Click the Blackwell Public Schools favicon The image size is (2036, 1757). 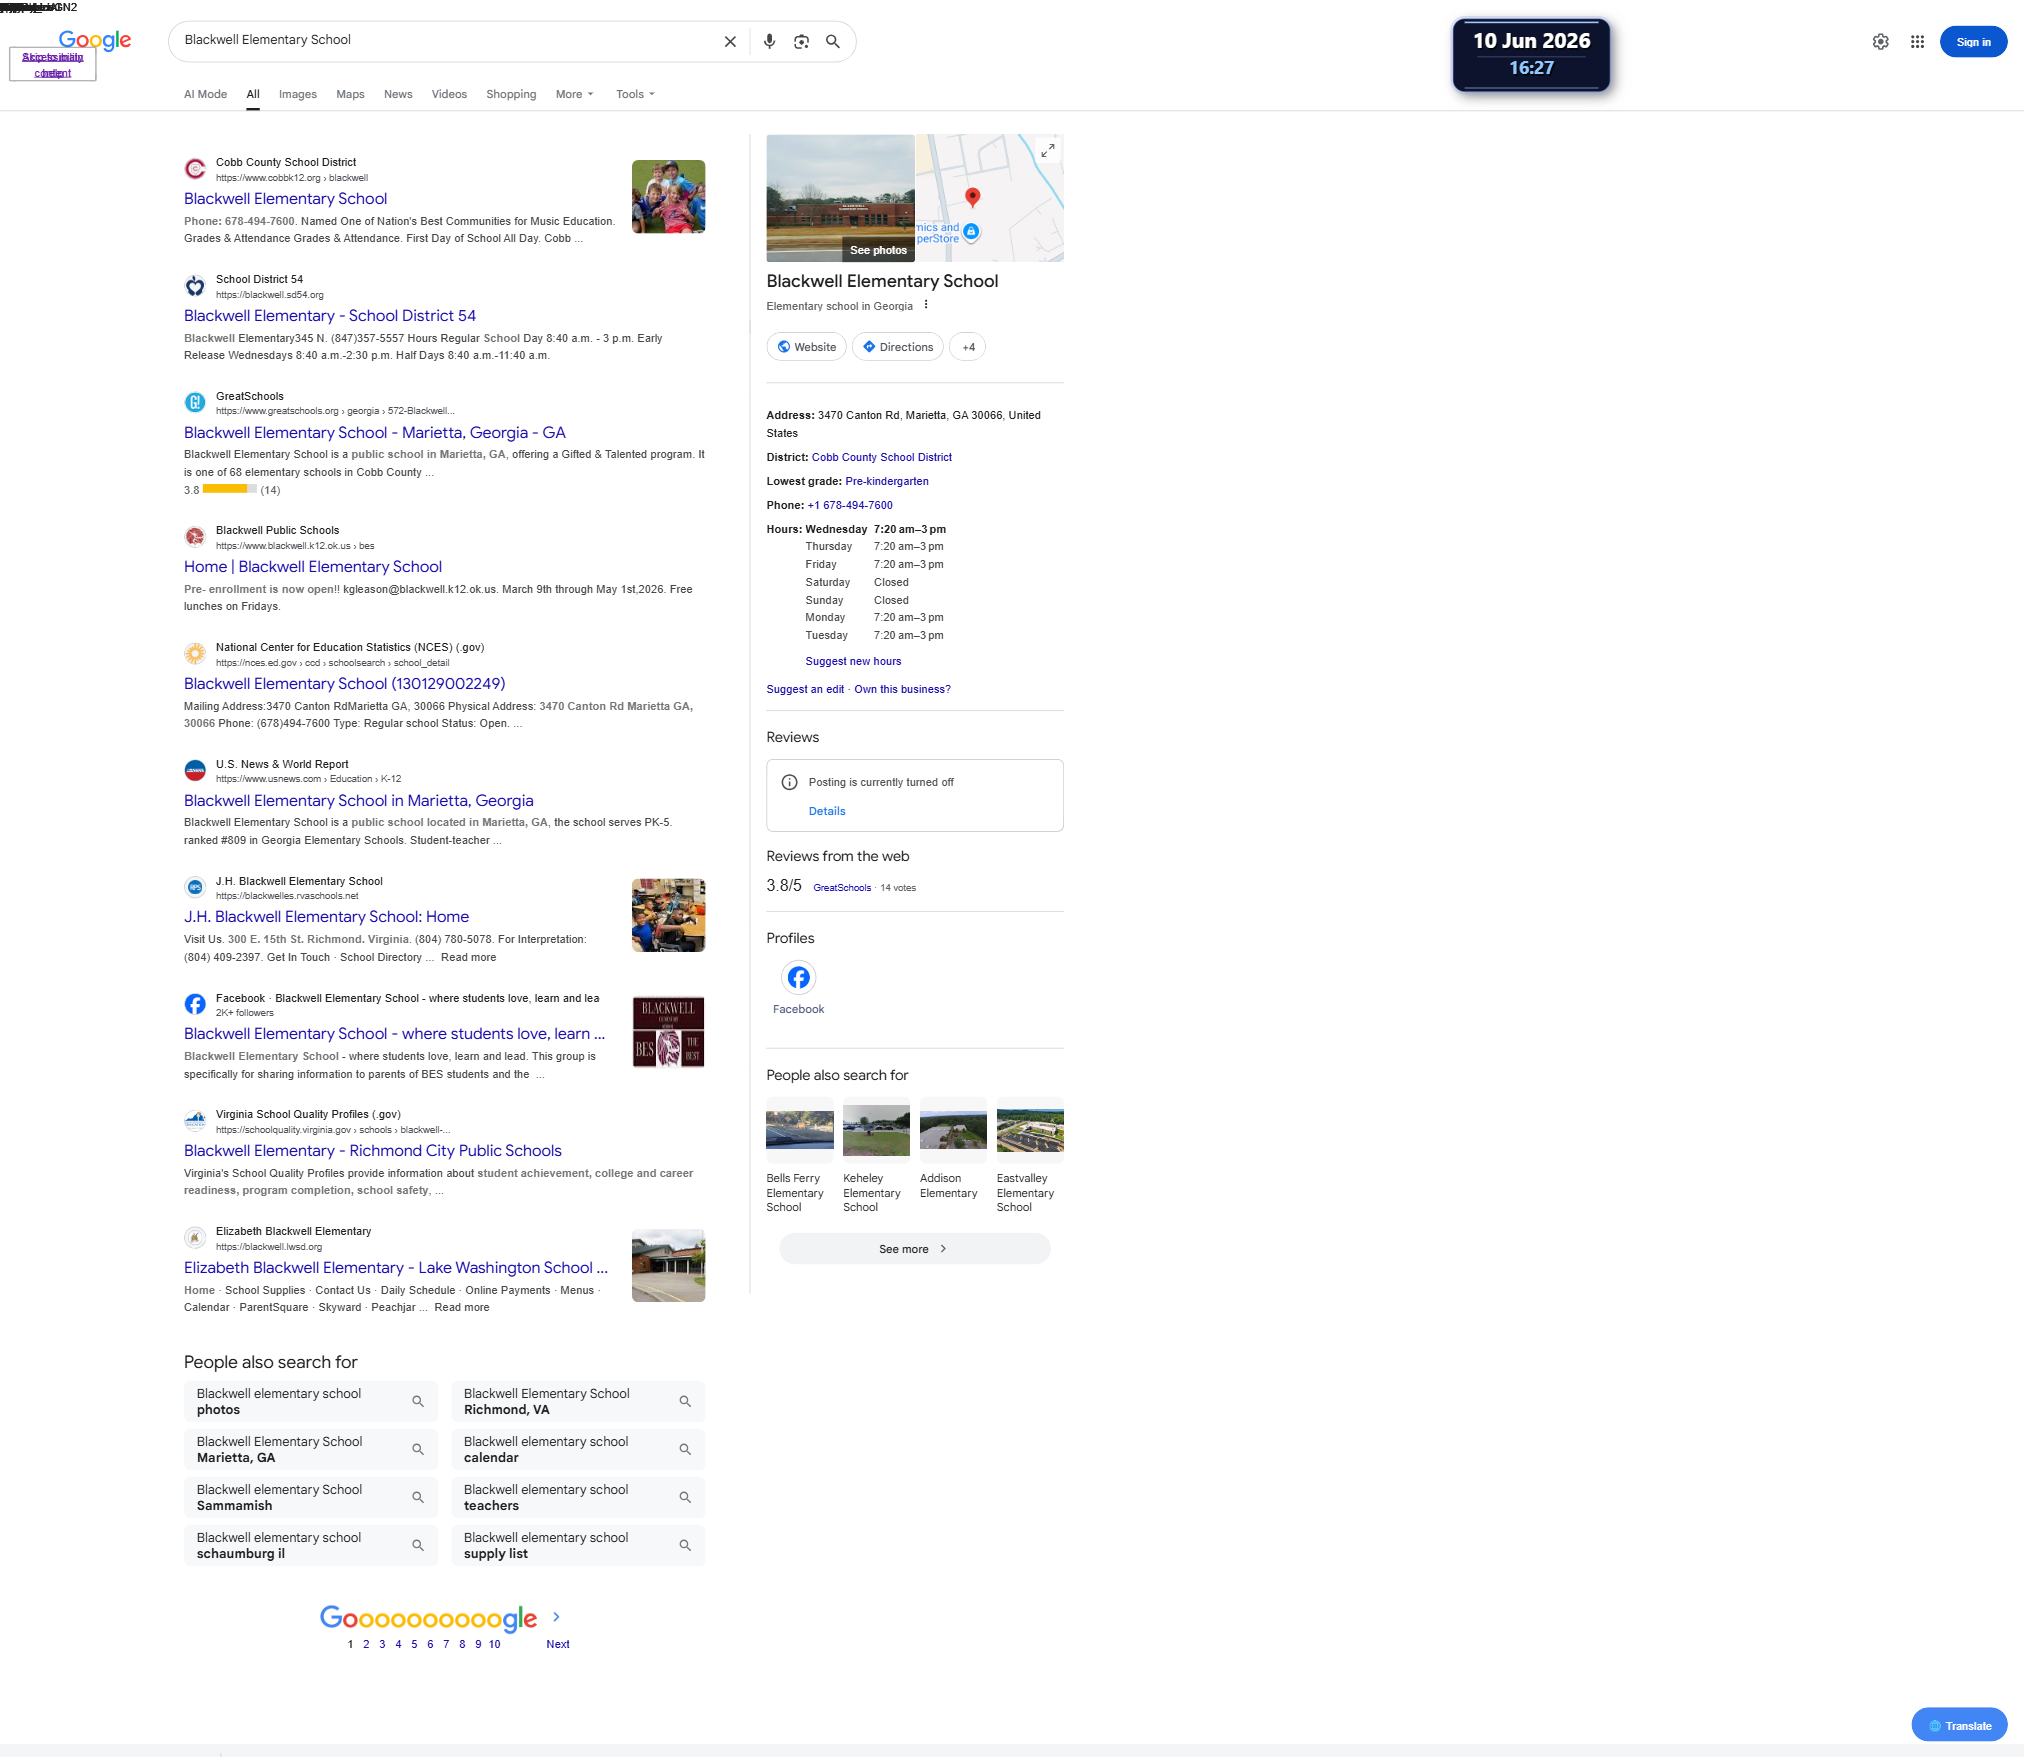(195, 537)
